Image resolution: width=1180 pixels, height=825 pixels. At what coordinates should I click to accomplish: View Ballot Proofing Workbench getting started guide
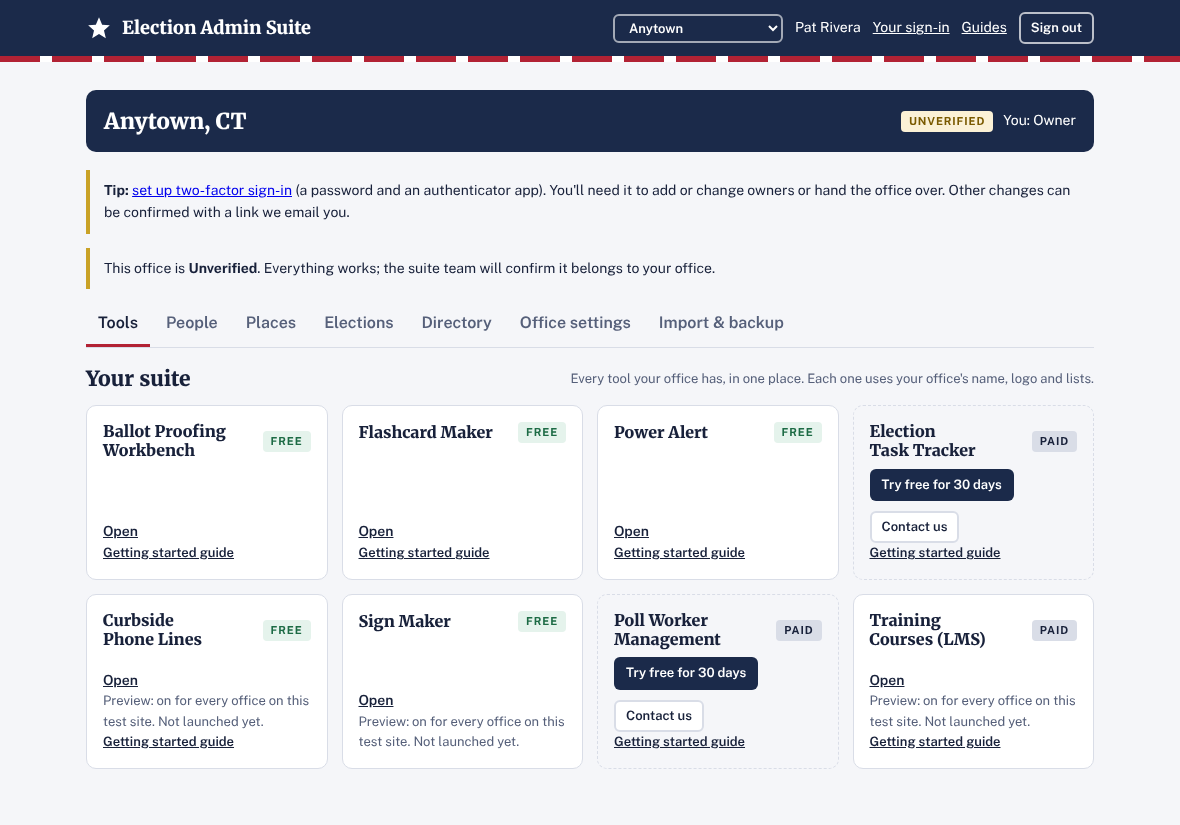[x=169, y=553]
